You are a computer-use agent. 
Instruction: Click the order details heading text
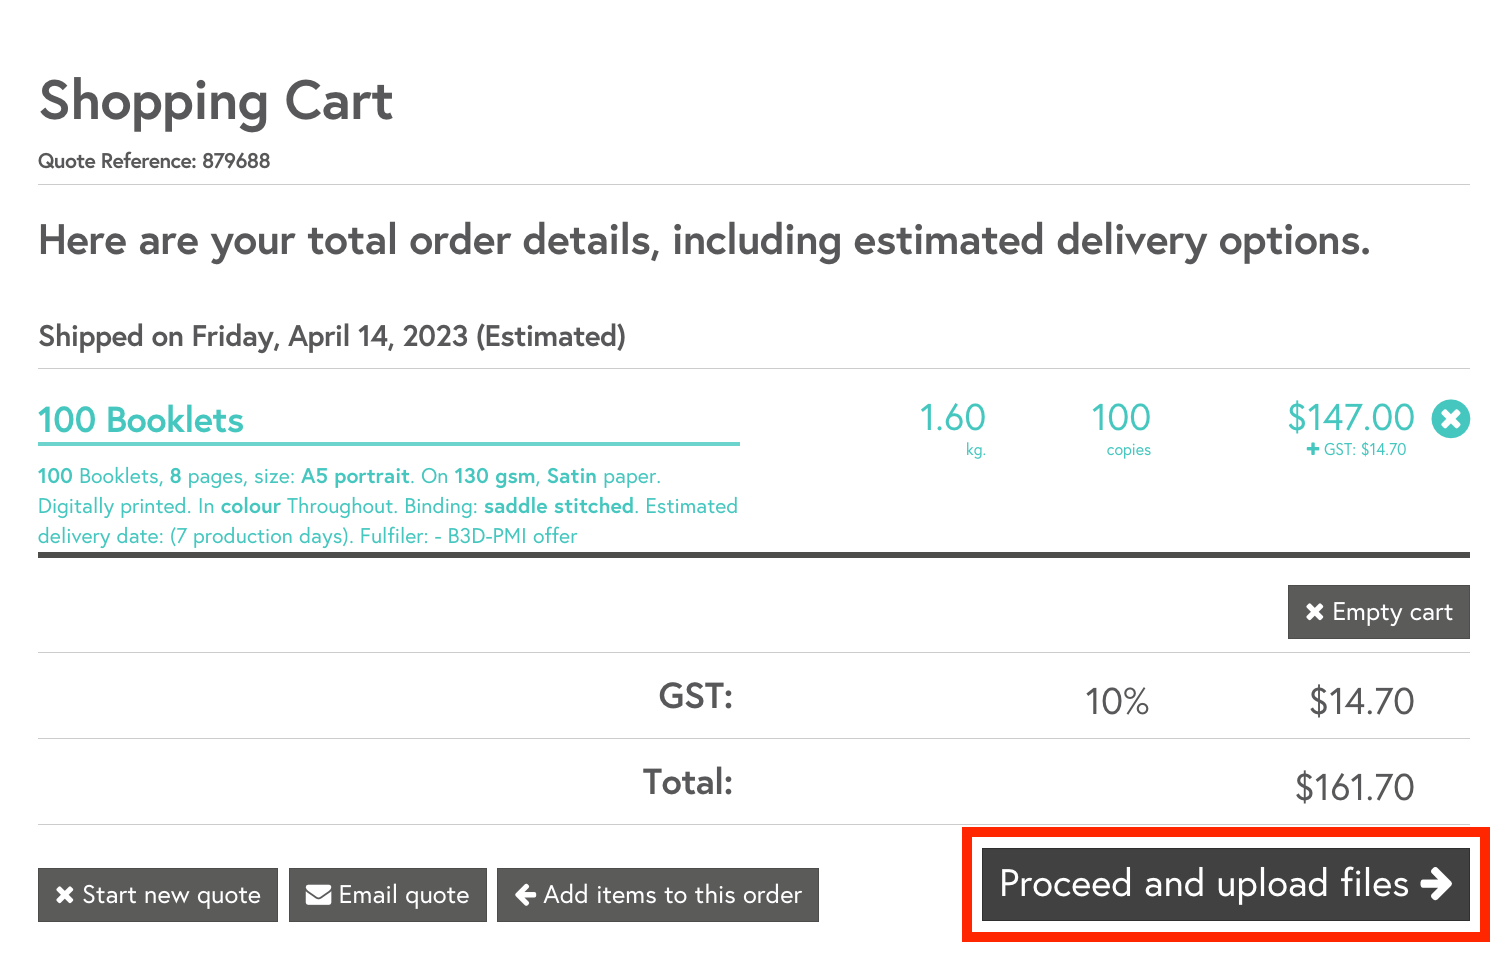[704, 241]
